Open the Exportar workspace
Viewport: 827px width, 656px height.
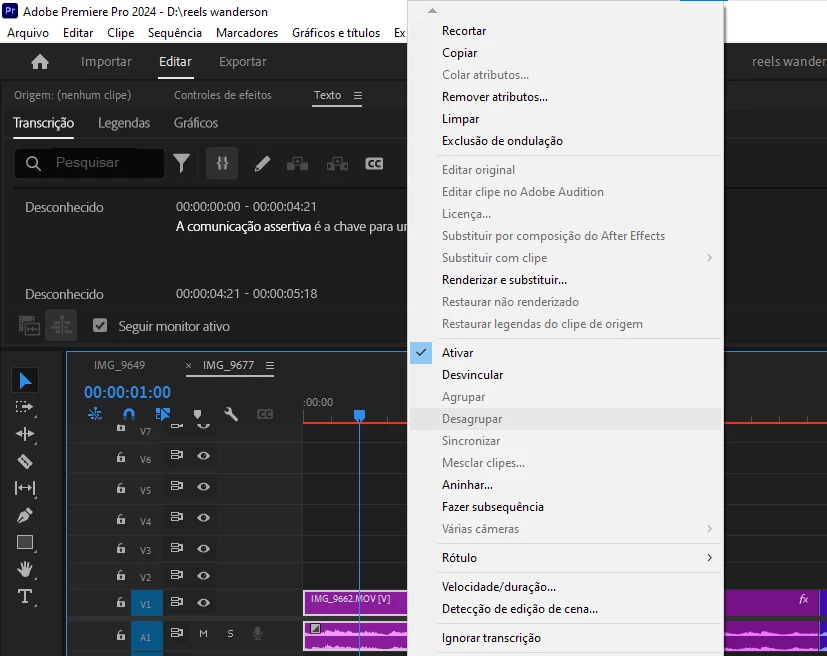[243, 62]
